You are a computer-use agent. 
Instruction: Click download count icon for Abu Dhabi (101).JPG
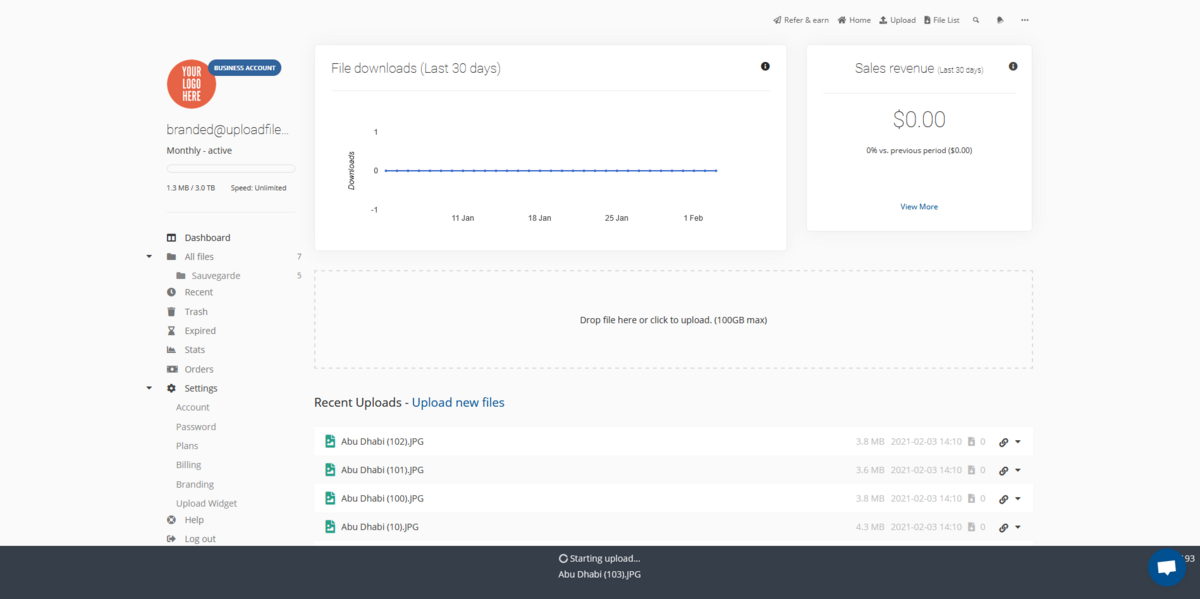972,470
